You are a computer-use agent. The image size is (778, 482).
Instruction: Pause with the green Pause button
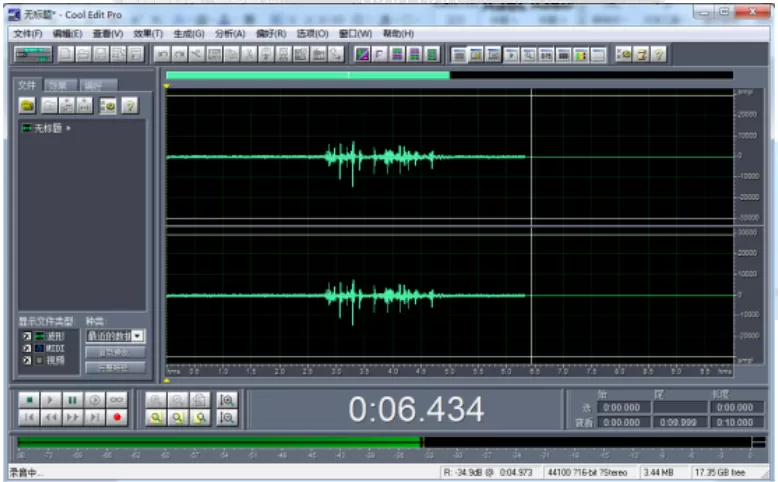tap(72, 400)
